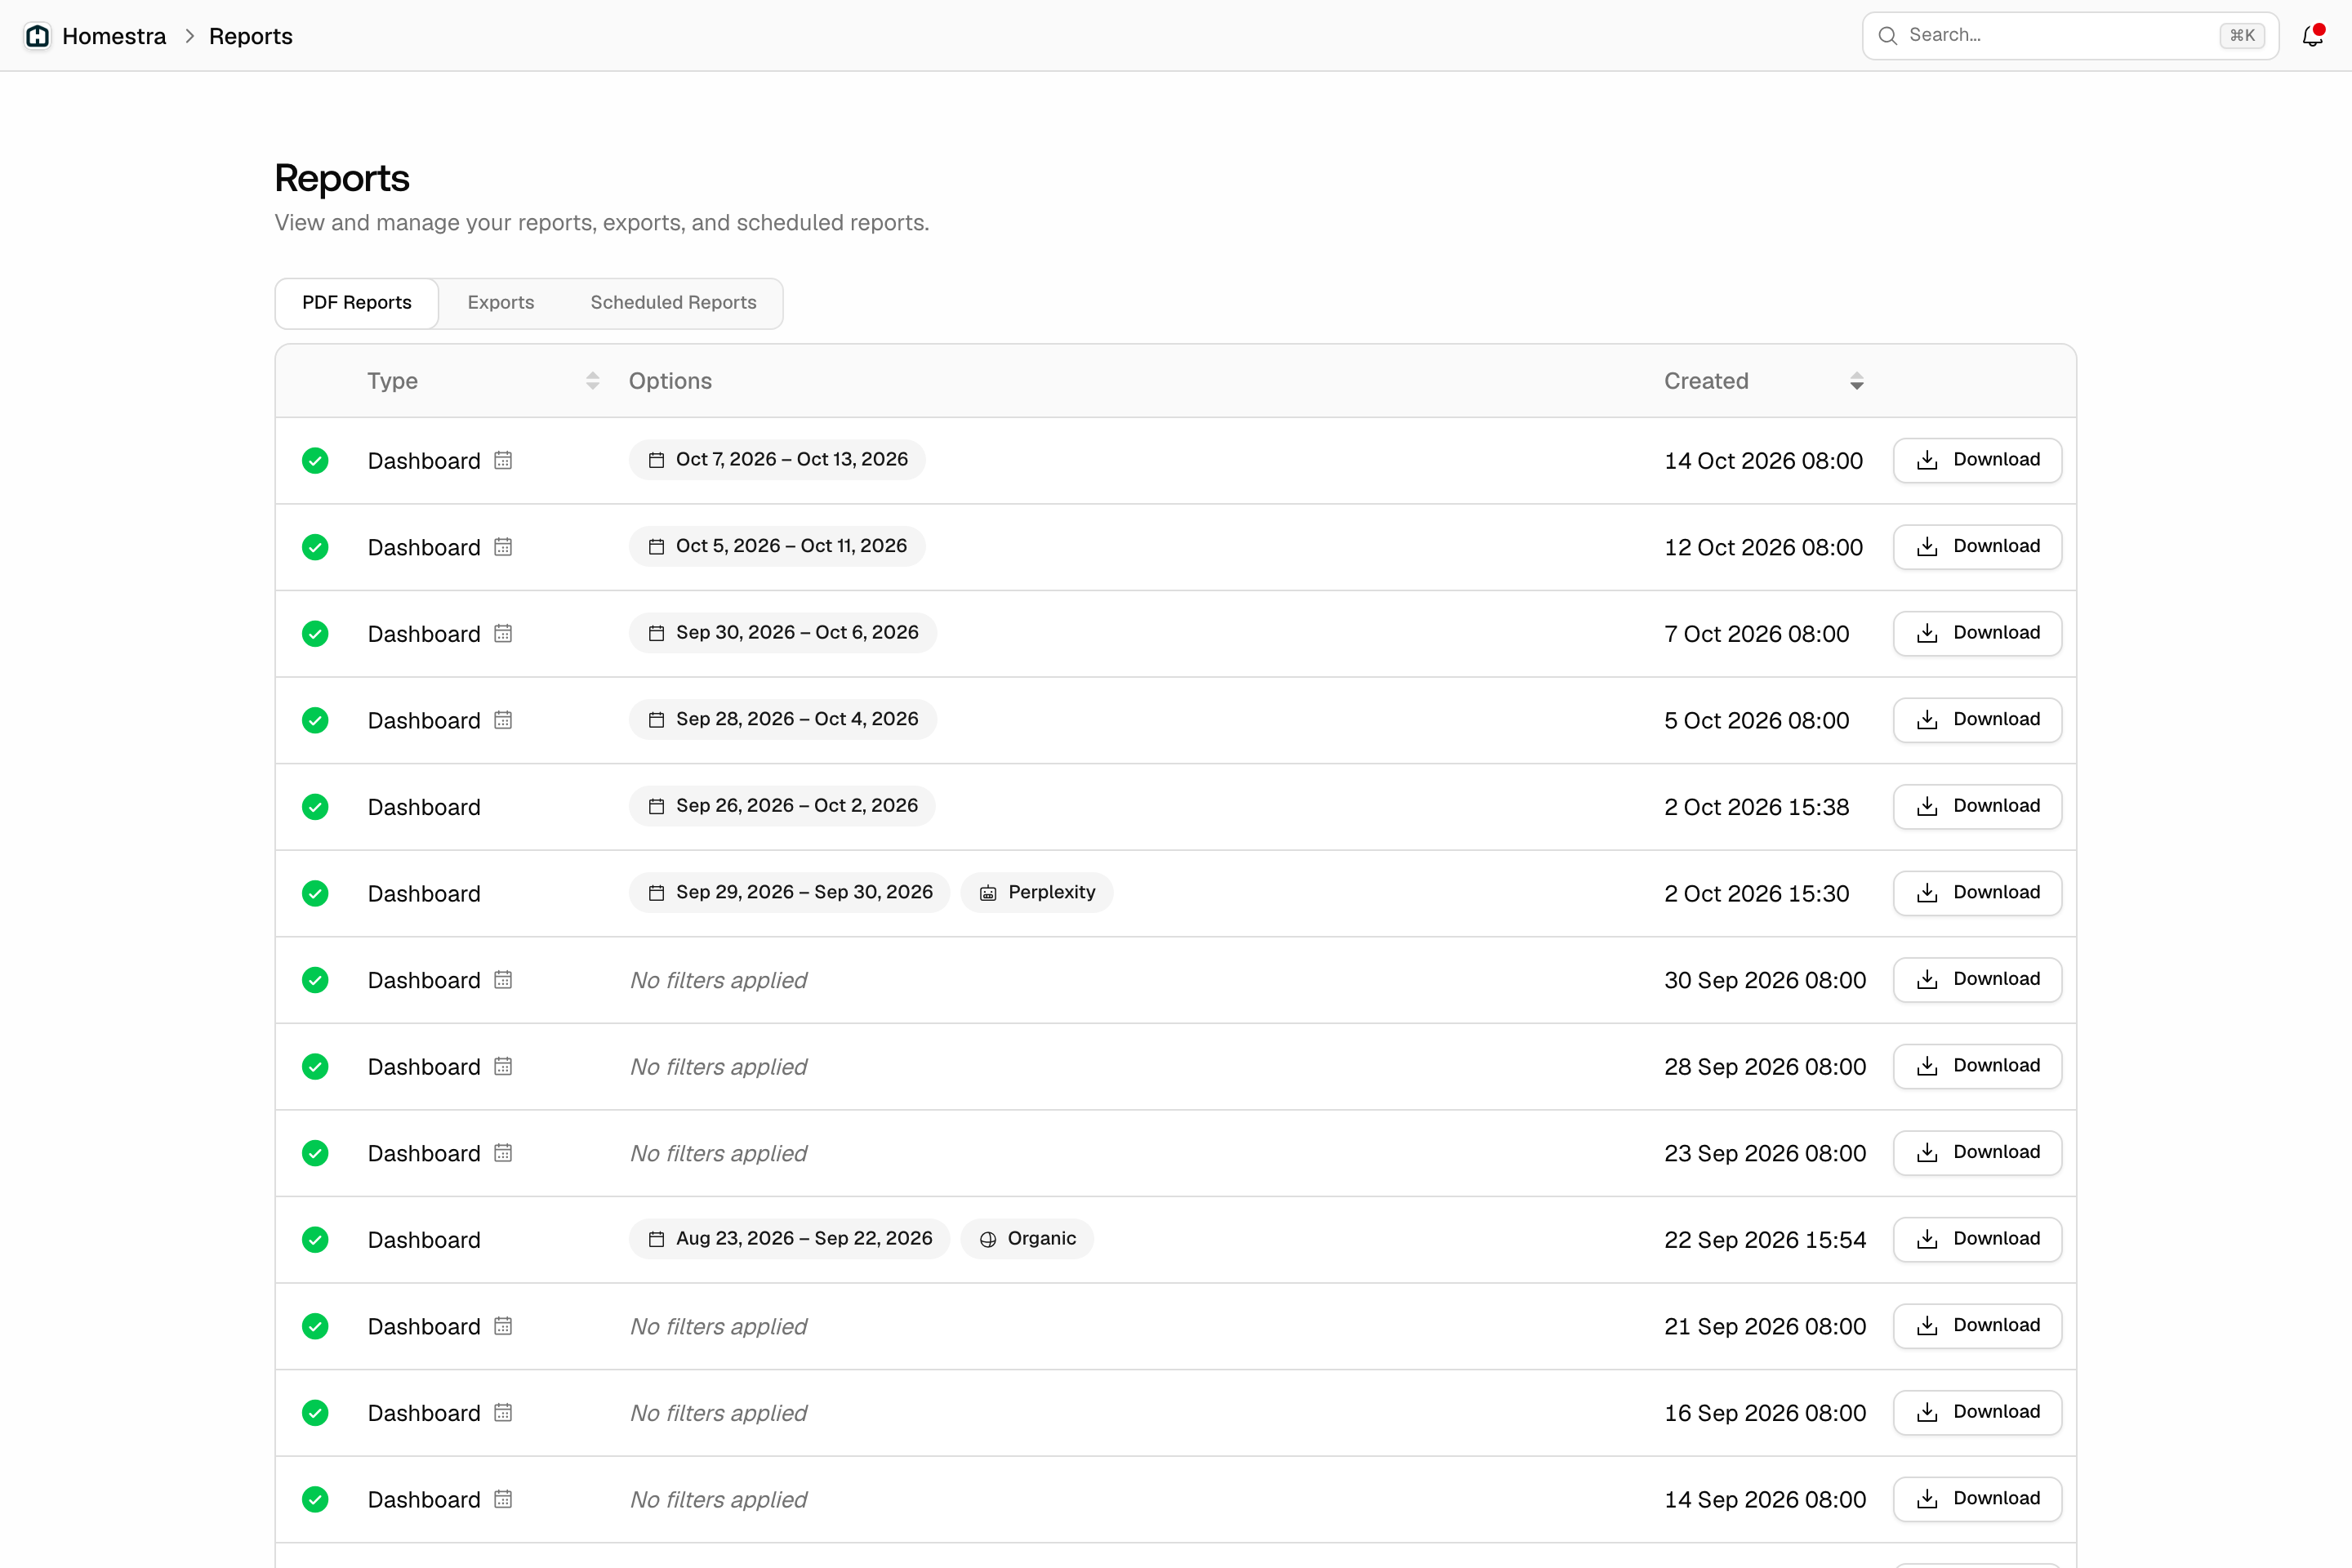Click 'No filters applied' in the 28 Sep row
Viewport: 2352px width, 1568px height.
pos(718,1067)
